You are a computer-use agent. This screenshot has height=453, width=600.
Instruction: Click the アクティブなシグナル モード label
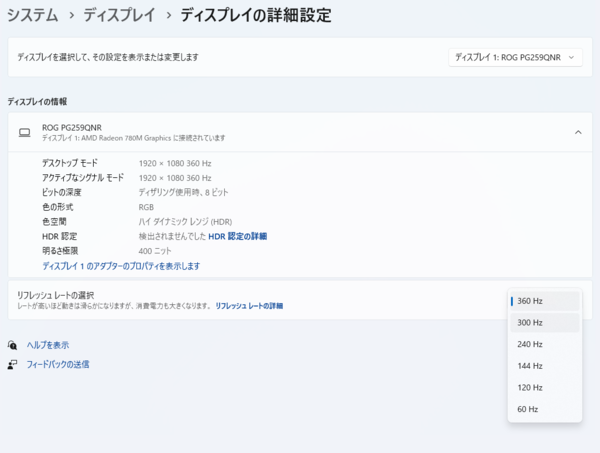83,178
